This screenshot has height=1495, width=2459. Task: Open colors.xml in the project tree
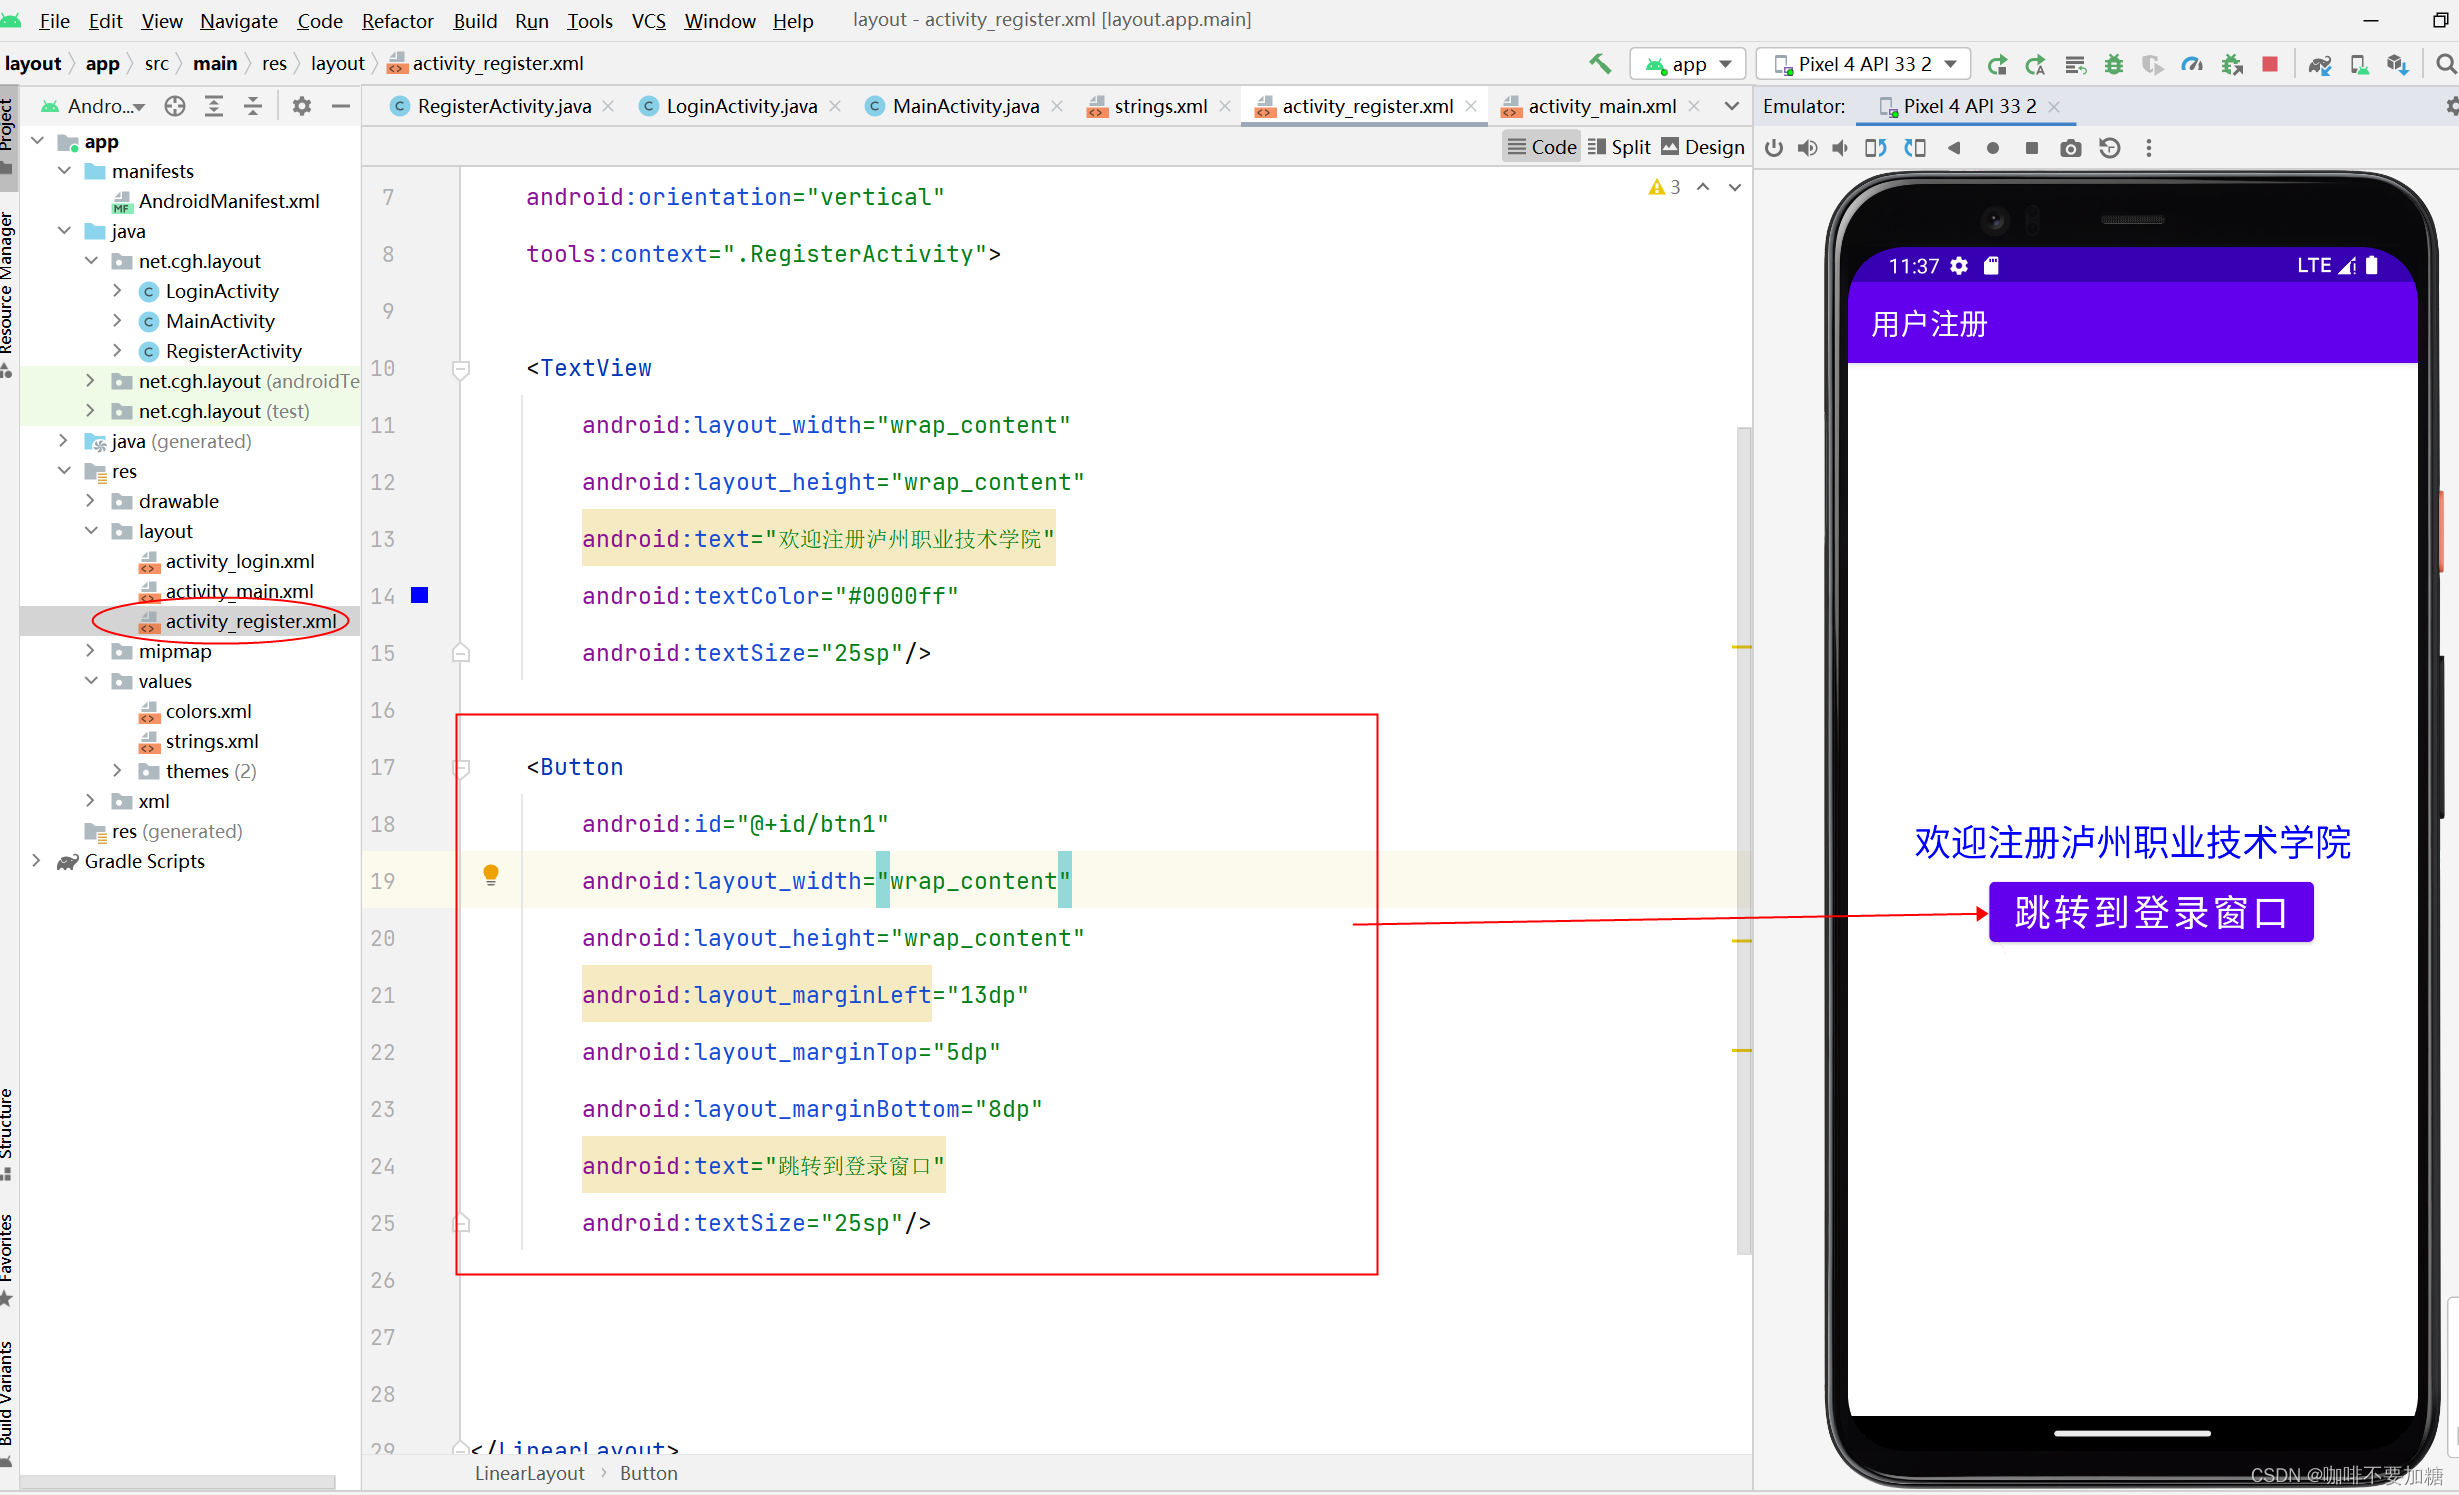[208, 711]
